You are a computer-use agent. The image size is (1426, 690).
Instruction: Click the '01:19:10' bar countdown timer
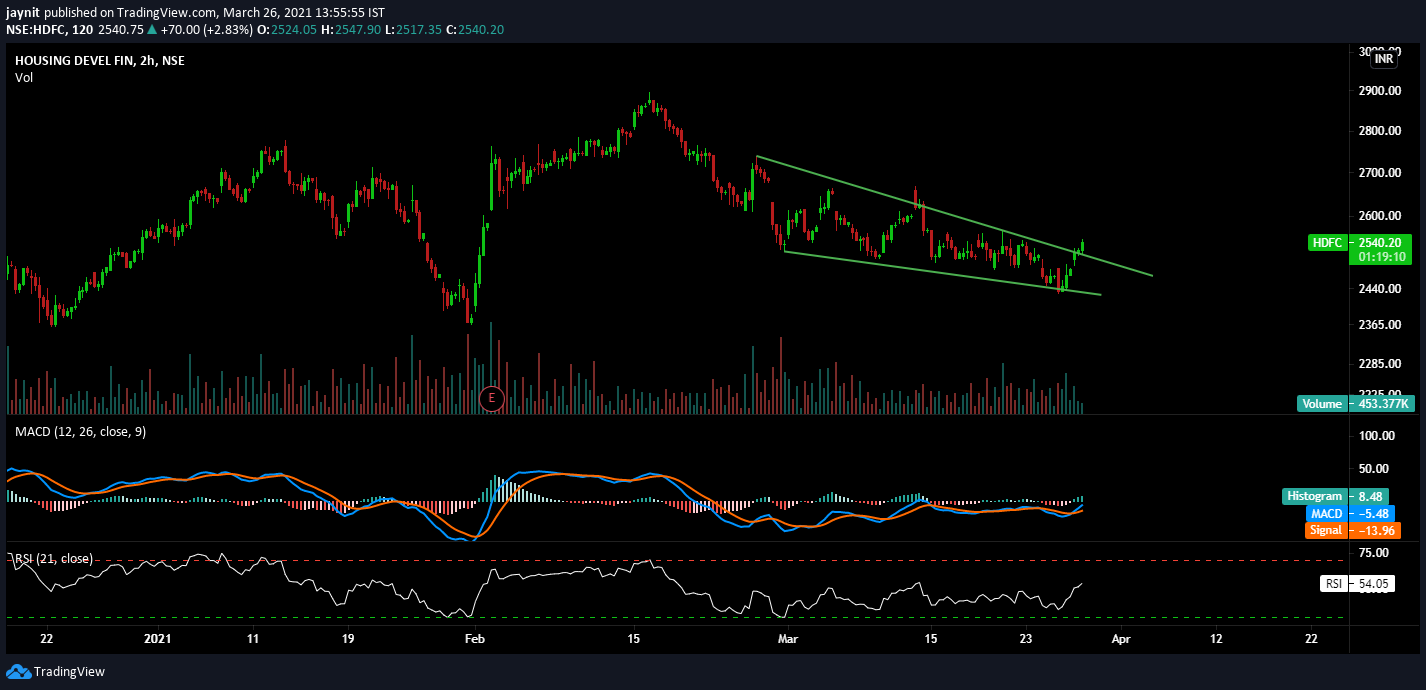click(1382, 257)
